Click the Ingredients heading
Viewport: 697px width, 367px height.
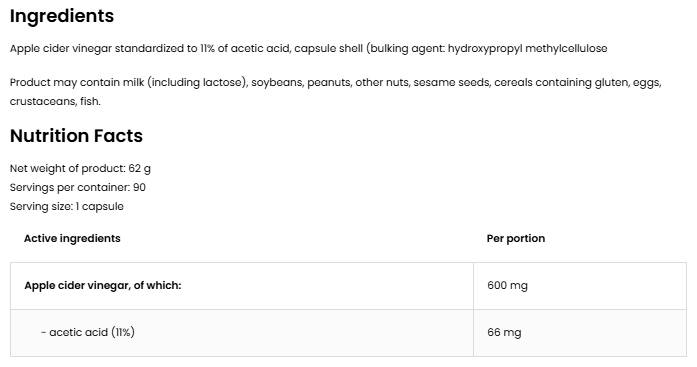click(62, 16)
